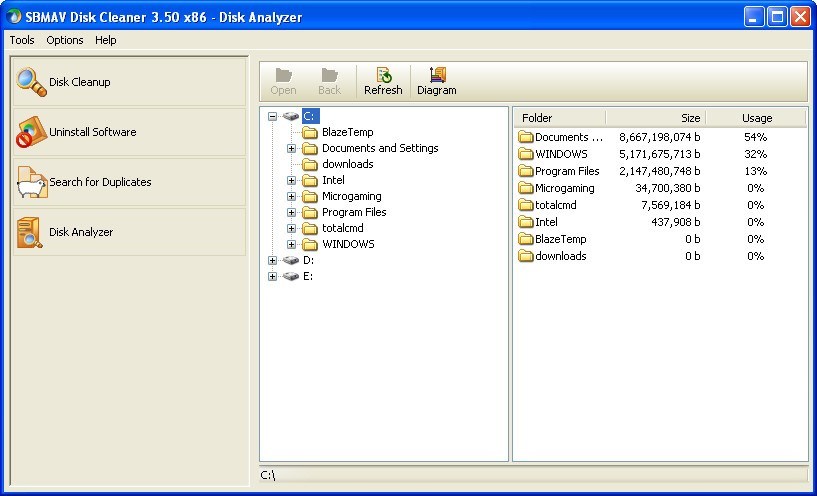Expand the Intel tree node
This screenshot has height=496, width=817.
pyautogui.click(x=291, y=180)
